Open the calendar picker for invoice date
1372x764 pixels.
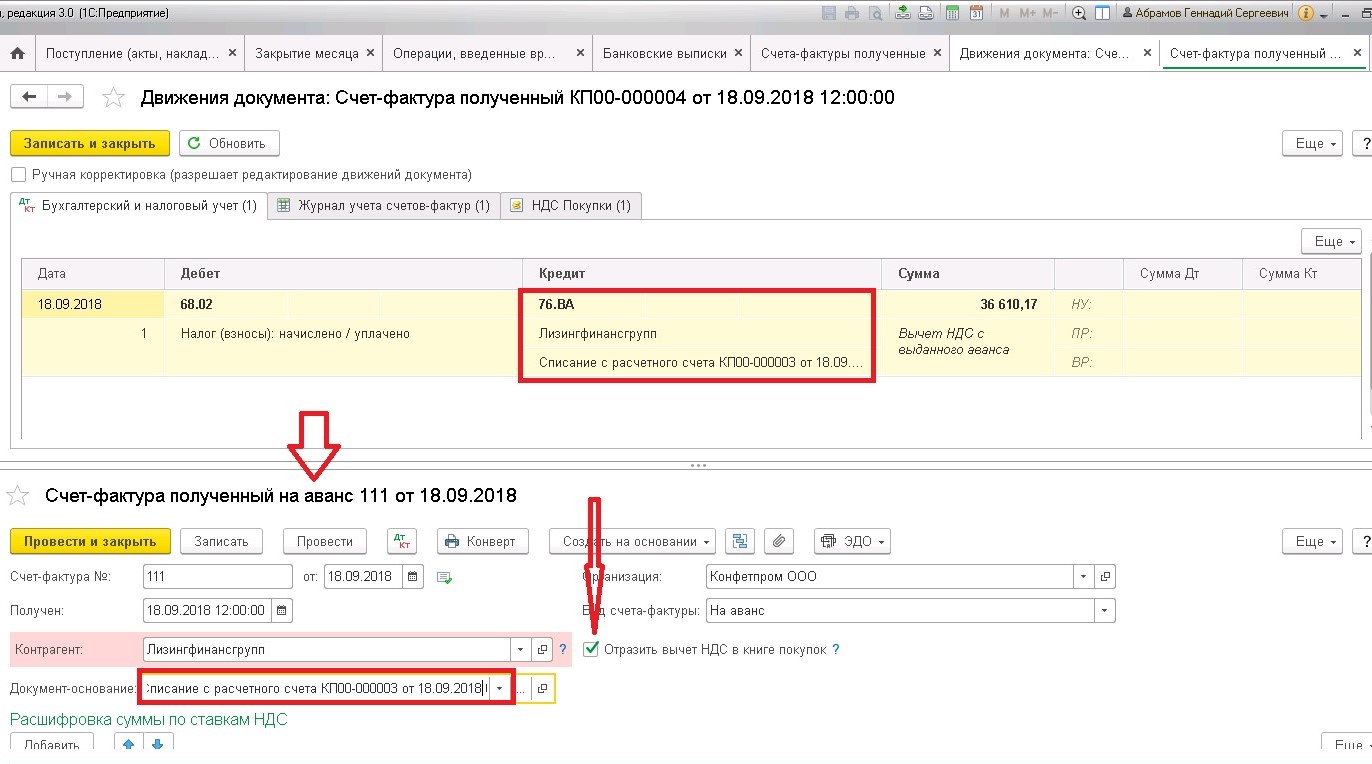point(414,577)
